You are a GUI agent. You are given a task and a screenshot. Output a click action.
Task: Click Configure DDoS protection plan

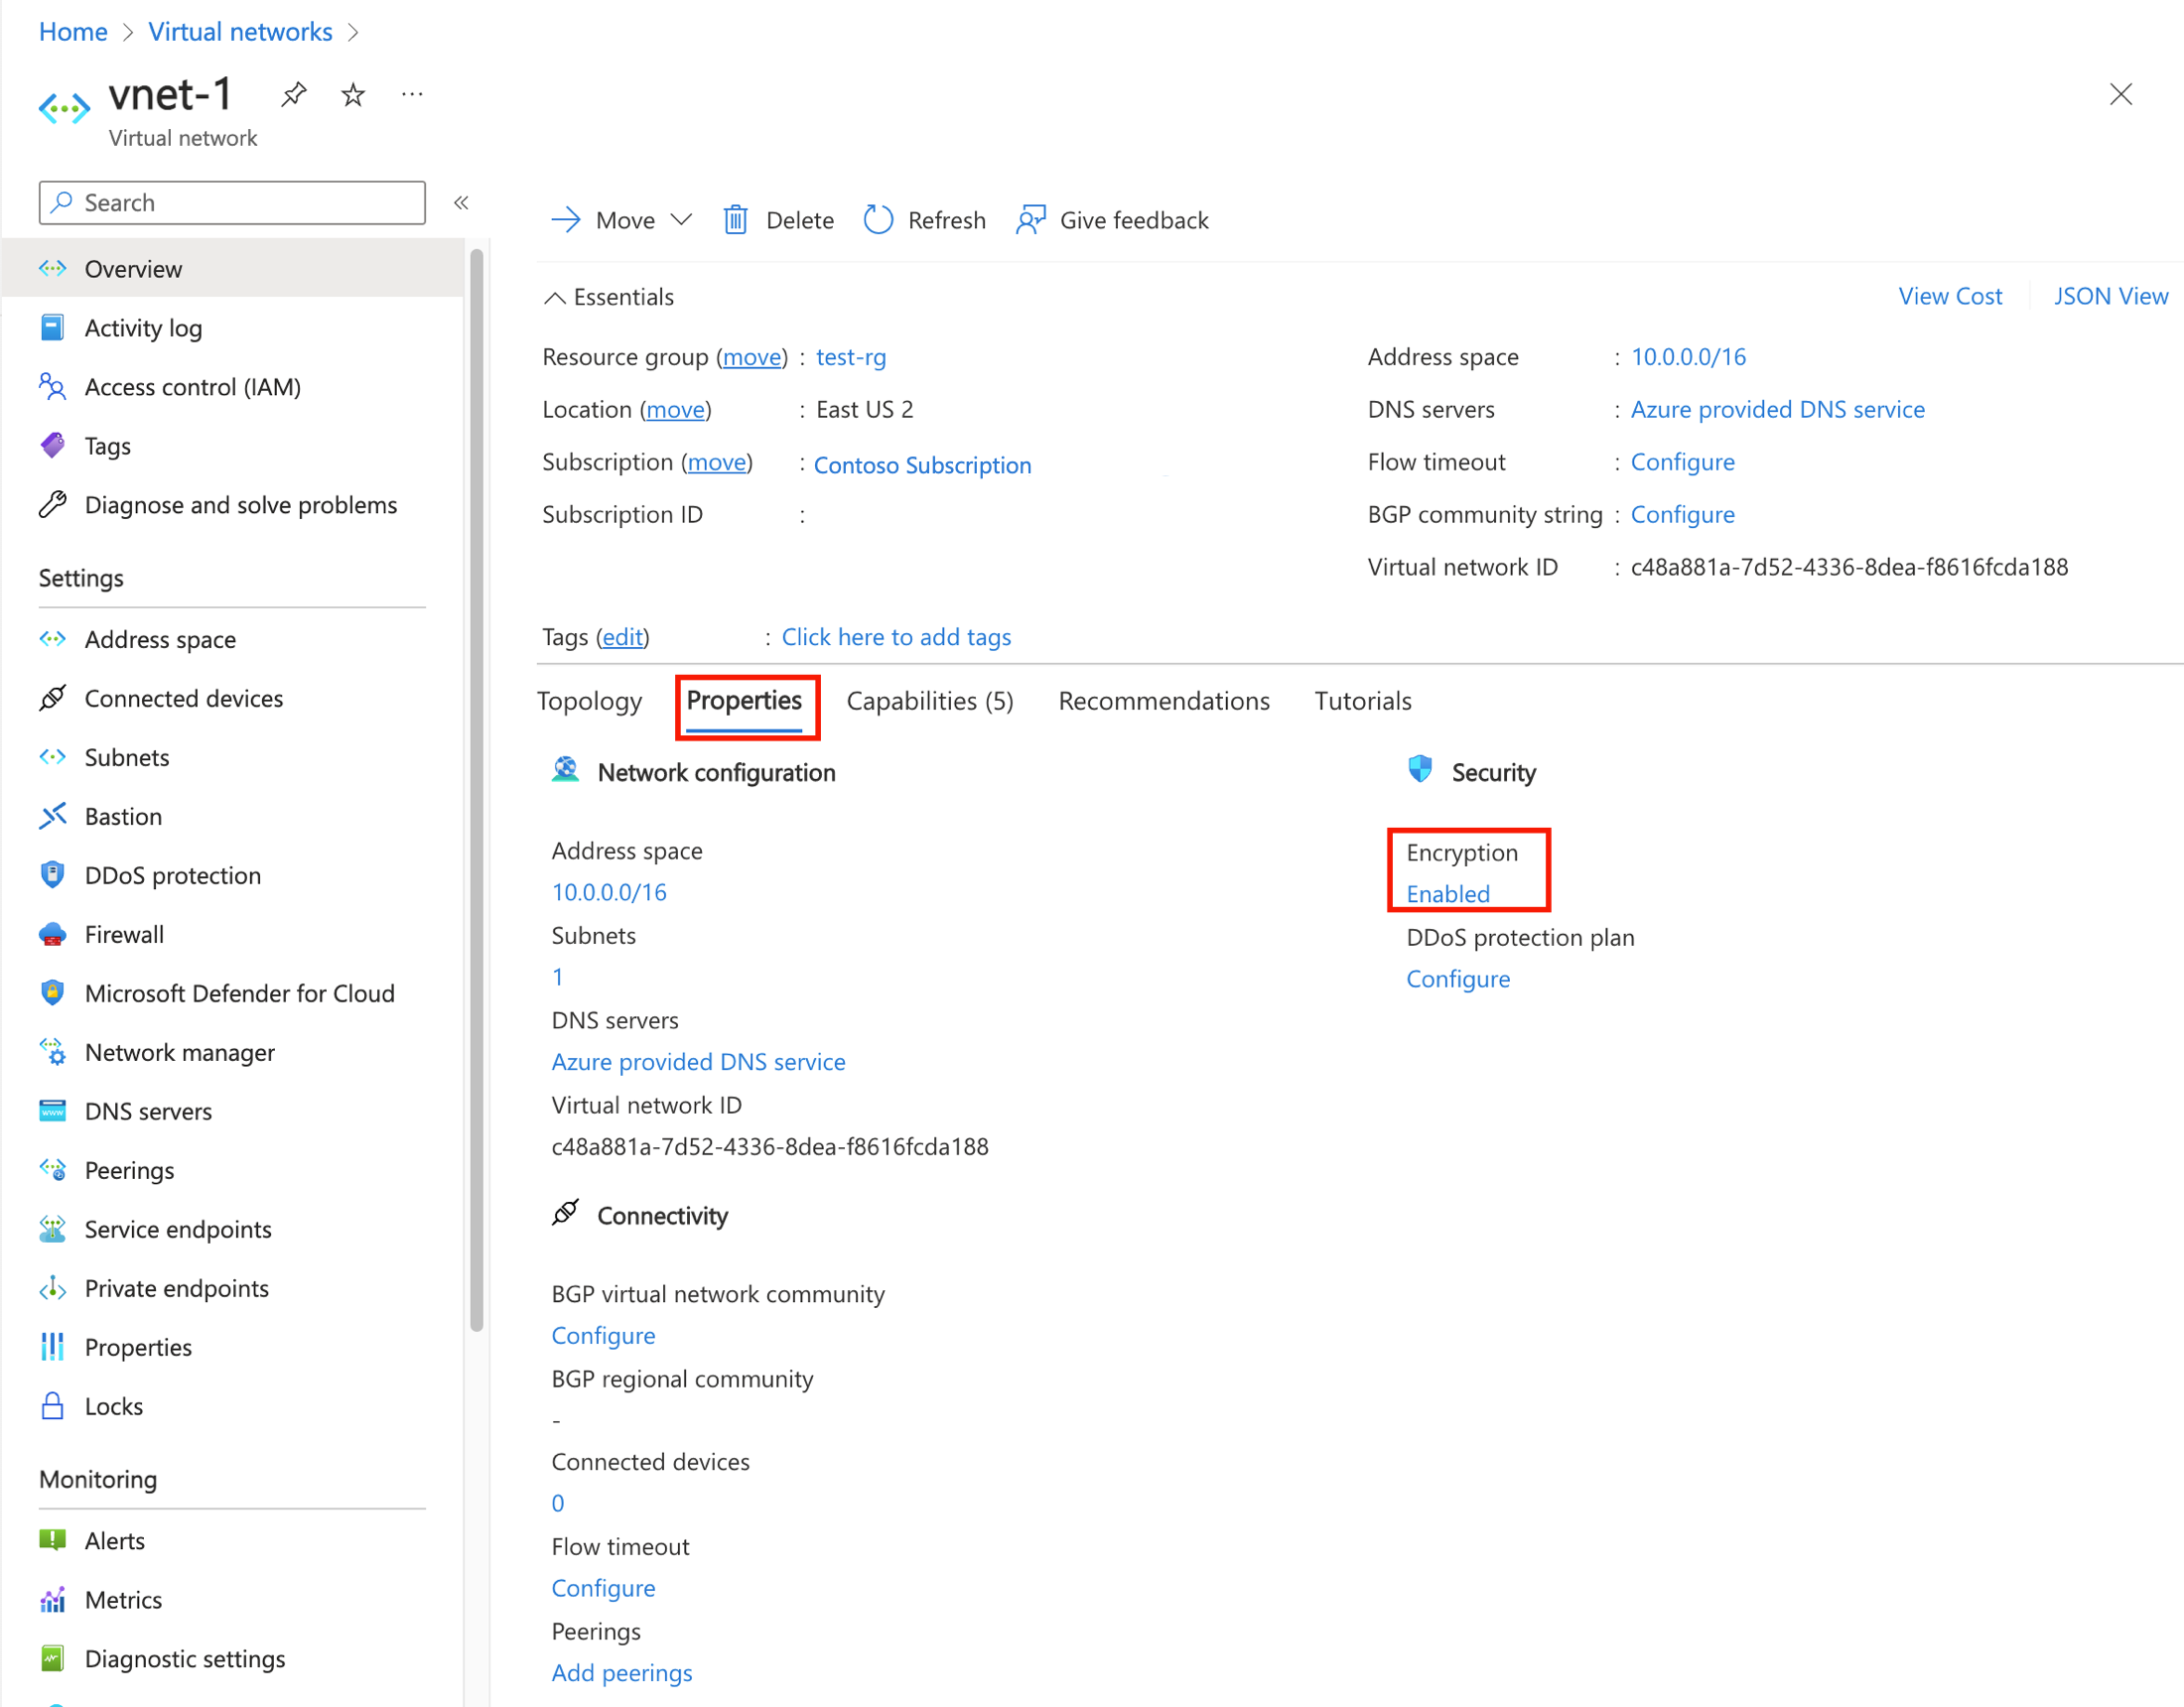(1457, 977)
